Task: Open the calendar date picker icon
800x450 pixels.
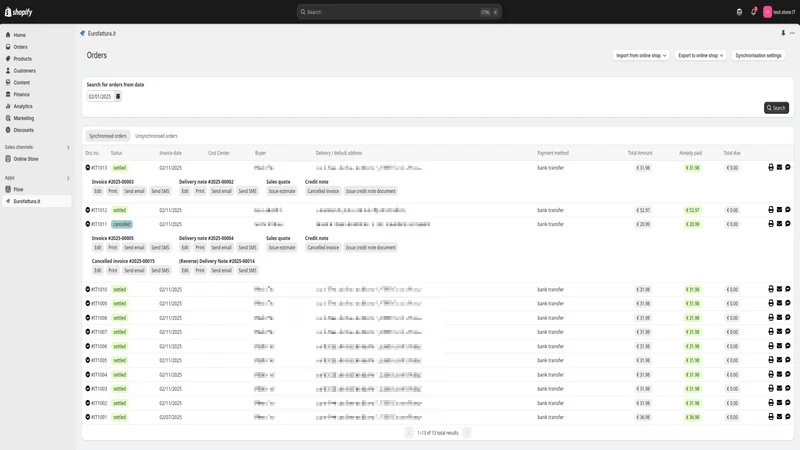Action: (118, 96)
